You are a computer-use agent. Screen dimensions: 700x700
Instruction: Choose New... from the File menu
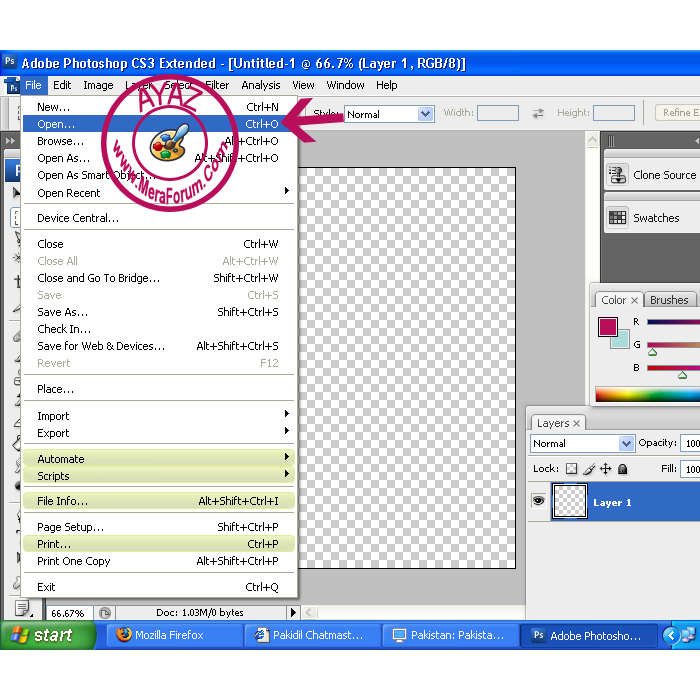(x=159, y=107)
